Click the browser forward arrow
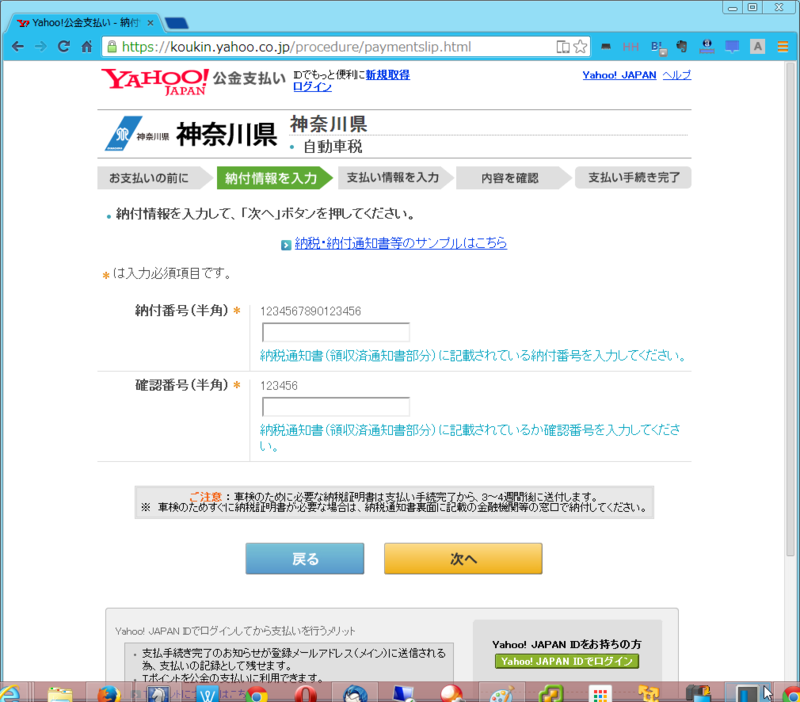Image resolution: width=800 pixels, height=702 pixels. [41, 47]
